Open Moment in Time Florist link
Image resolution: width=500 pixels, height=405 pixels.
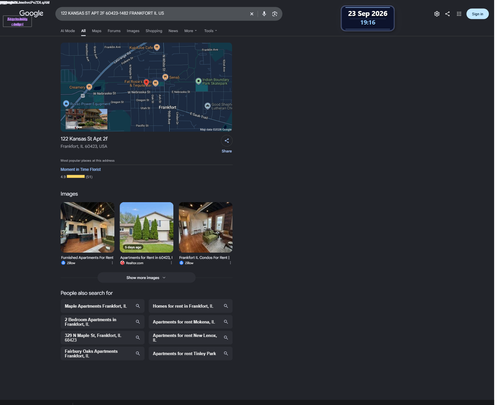80,169
